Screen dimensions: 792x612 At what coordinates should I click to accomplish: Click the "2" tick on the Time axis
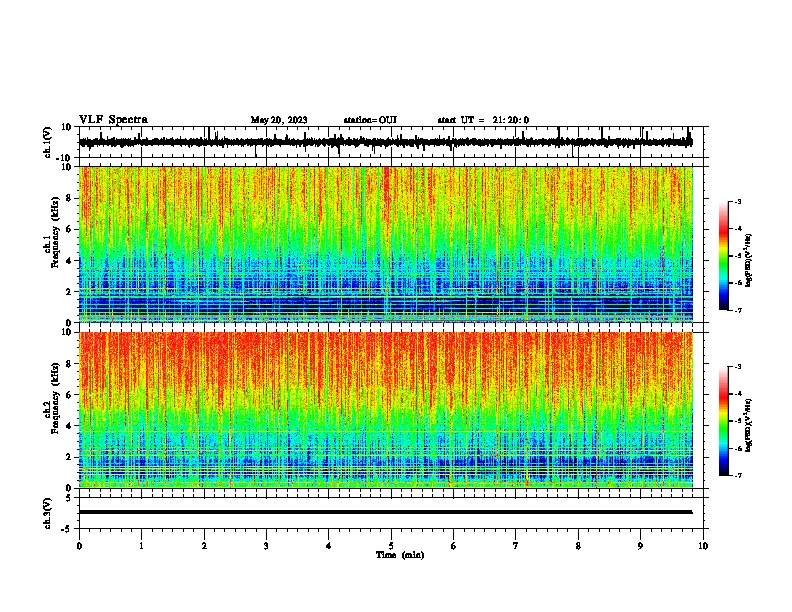click(x=204, y=546)
